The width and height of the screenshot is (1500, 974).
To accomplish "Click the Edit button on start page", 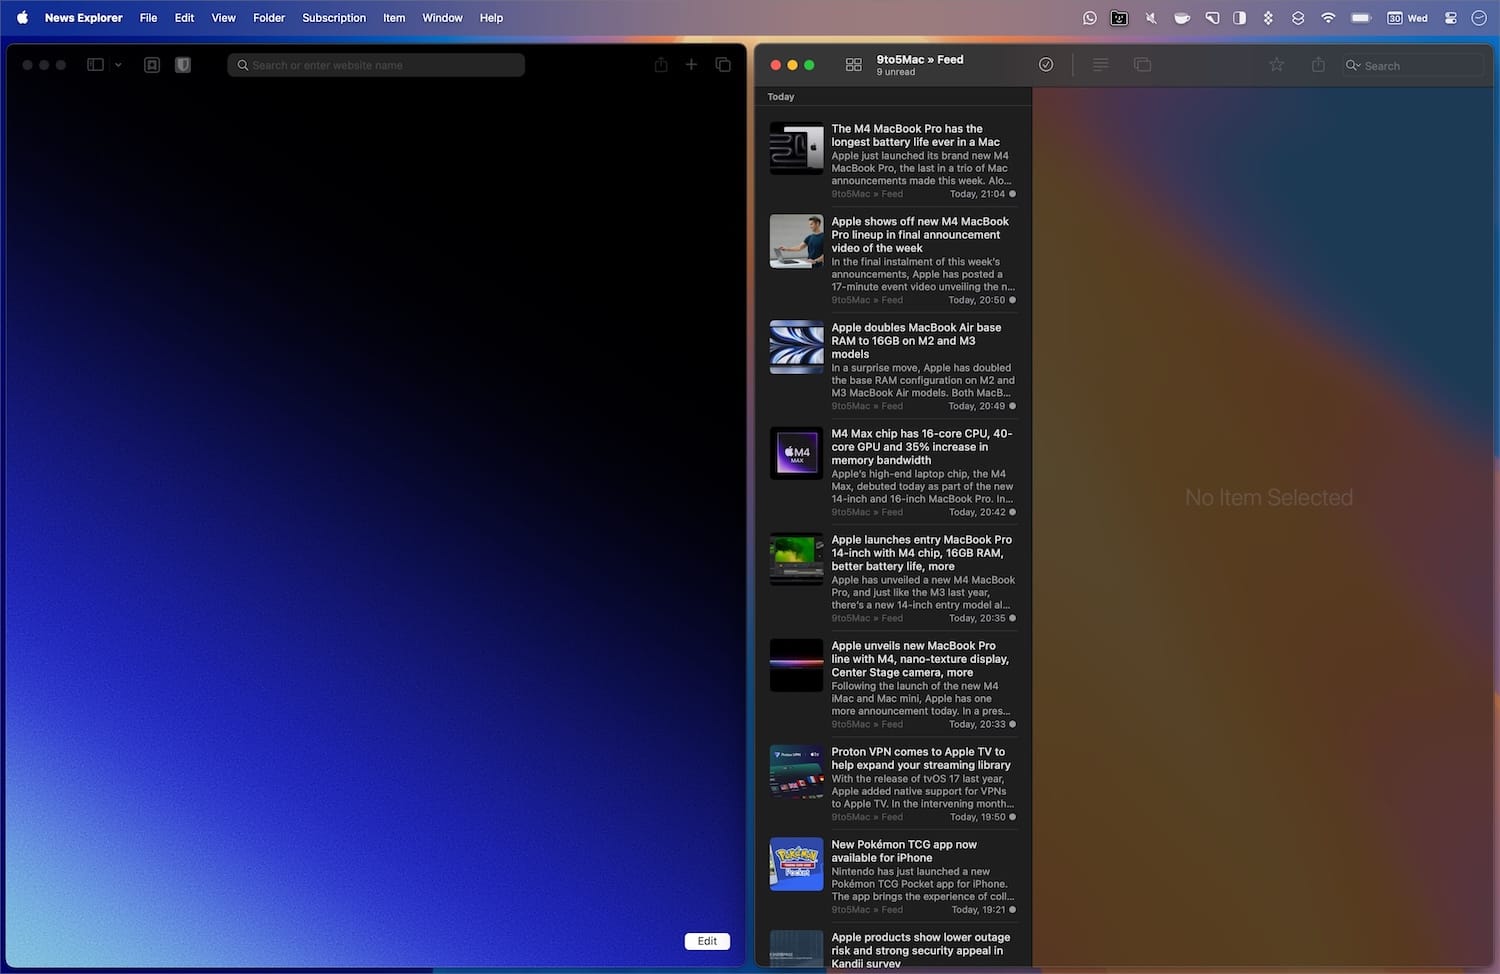I will [707, 941].
